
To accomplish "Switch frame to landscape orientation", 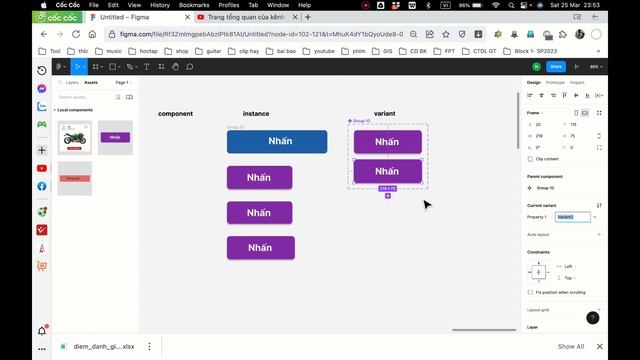I will 585,113.
